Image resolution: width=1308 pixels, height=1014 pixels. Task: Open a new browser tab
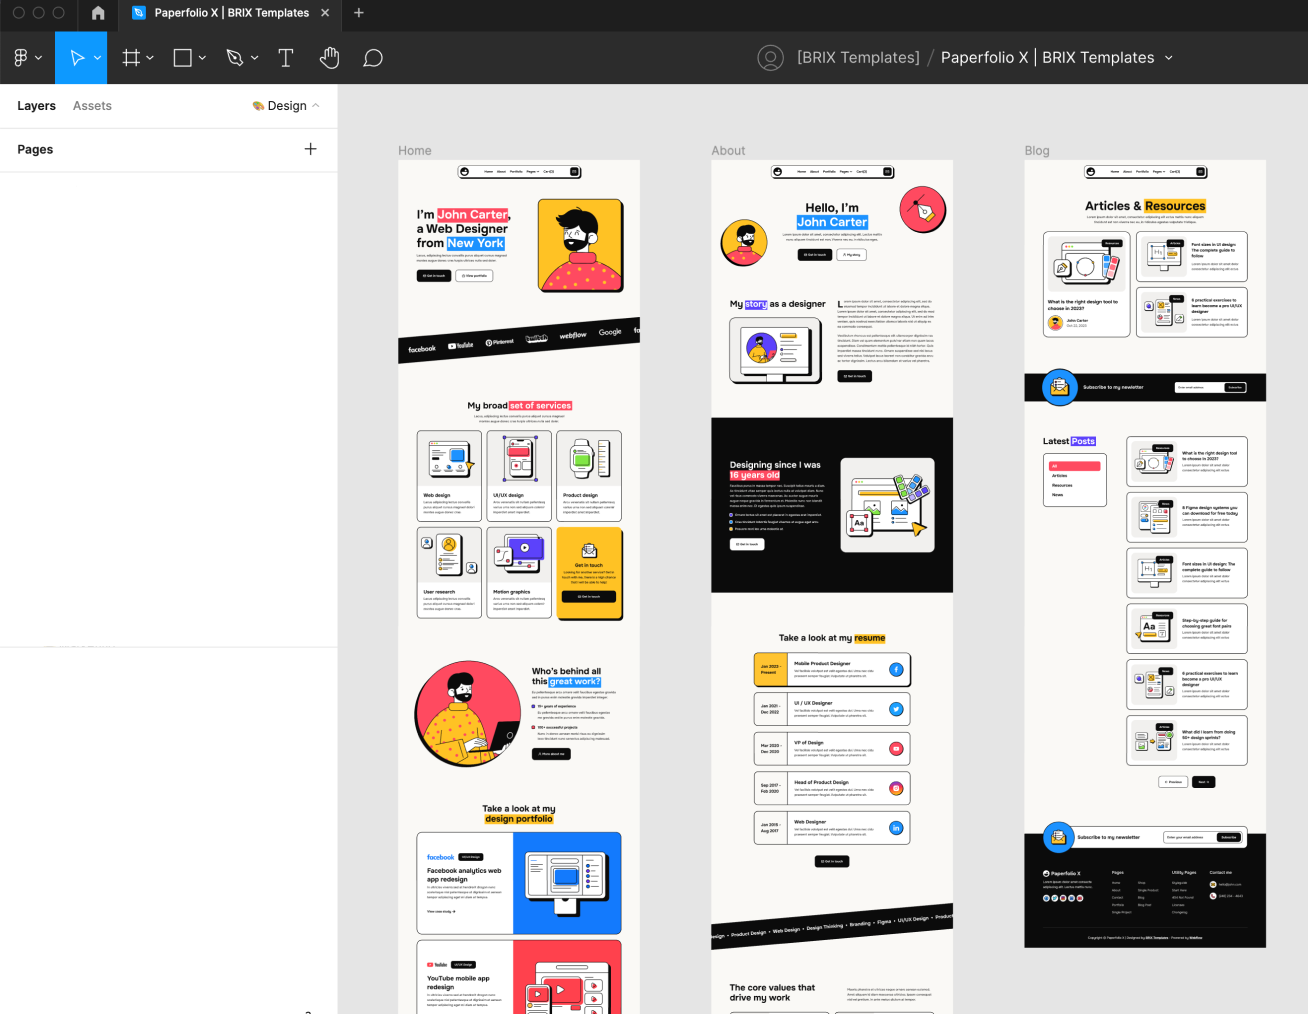(359, 13)
